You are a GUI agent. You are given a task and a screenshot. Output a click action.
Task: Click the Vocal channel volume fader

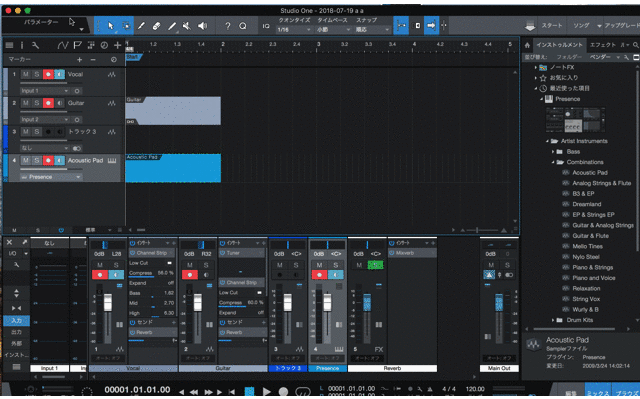108,303
